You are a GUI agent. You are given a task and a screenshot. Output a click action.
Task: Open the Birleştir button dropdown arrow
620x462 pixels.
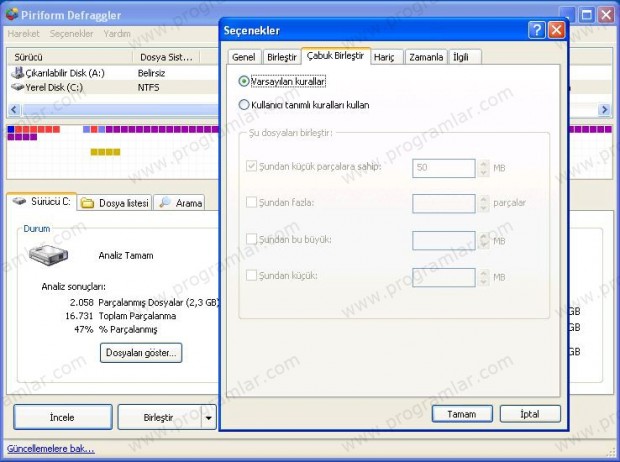(209, 417)
